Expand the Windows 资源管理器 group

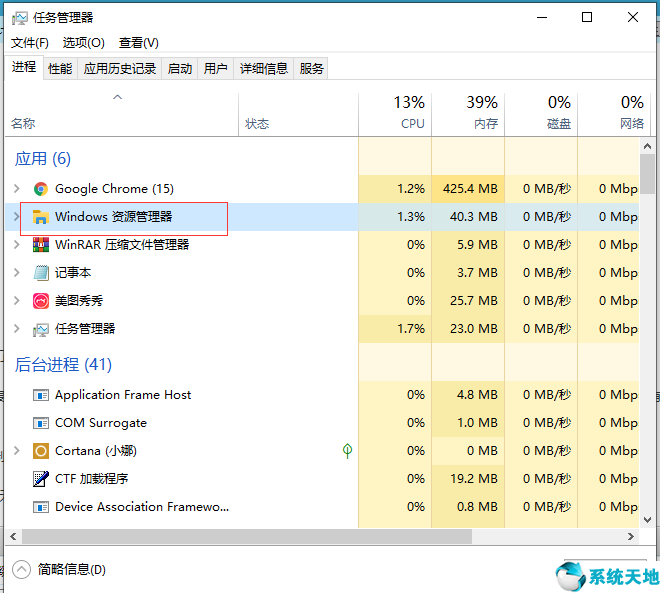point(16,217)
